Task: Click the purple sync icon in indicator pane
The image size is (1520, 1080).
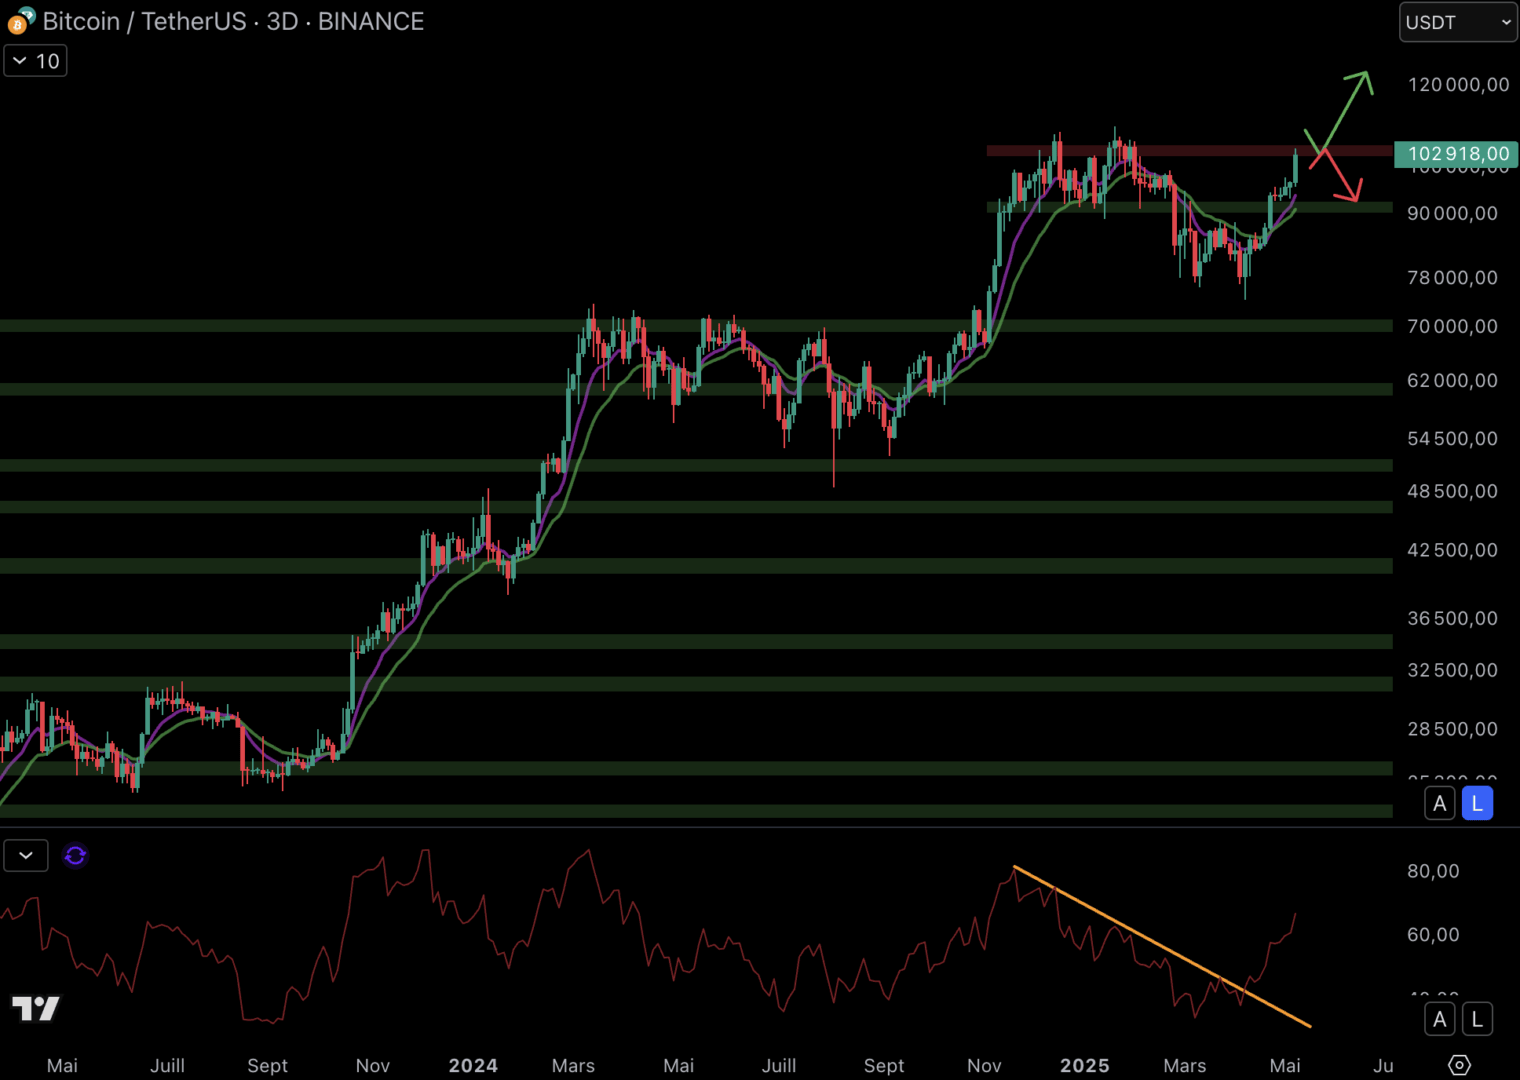Action: pos(75,856)
